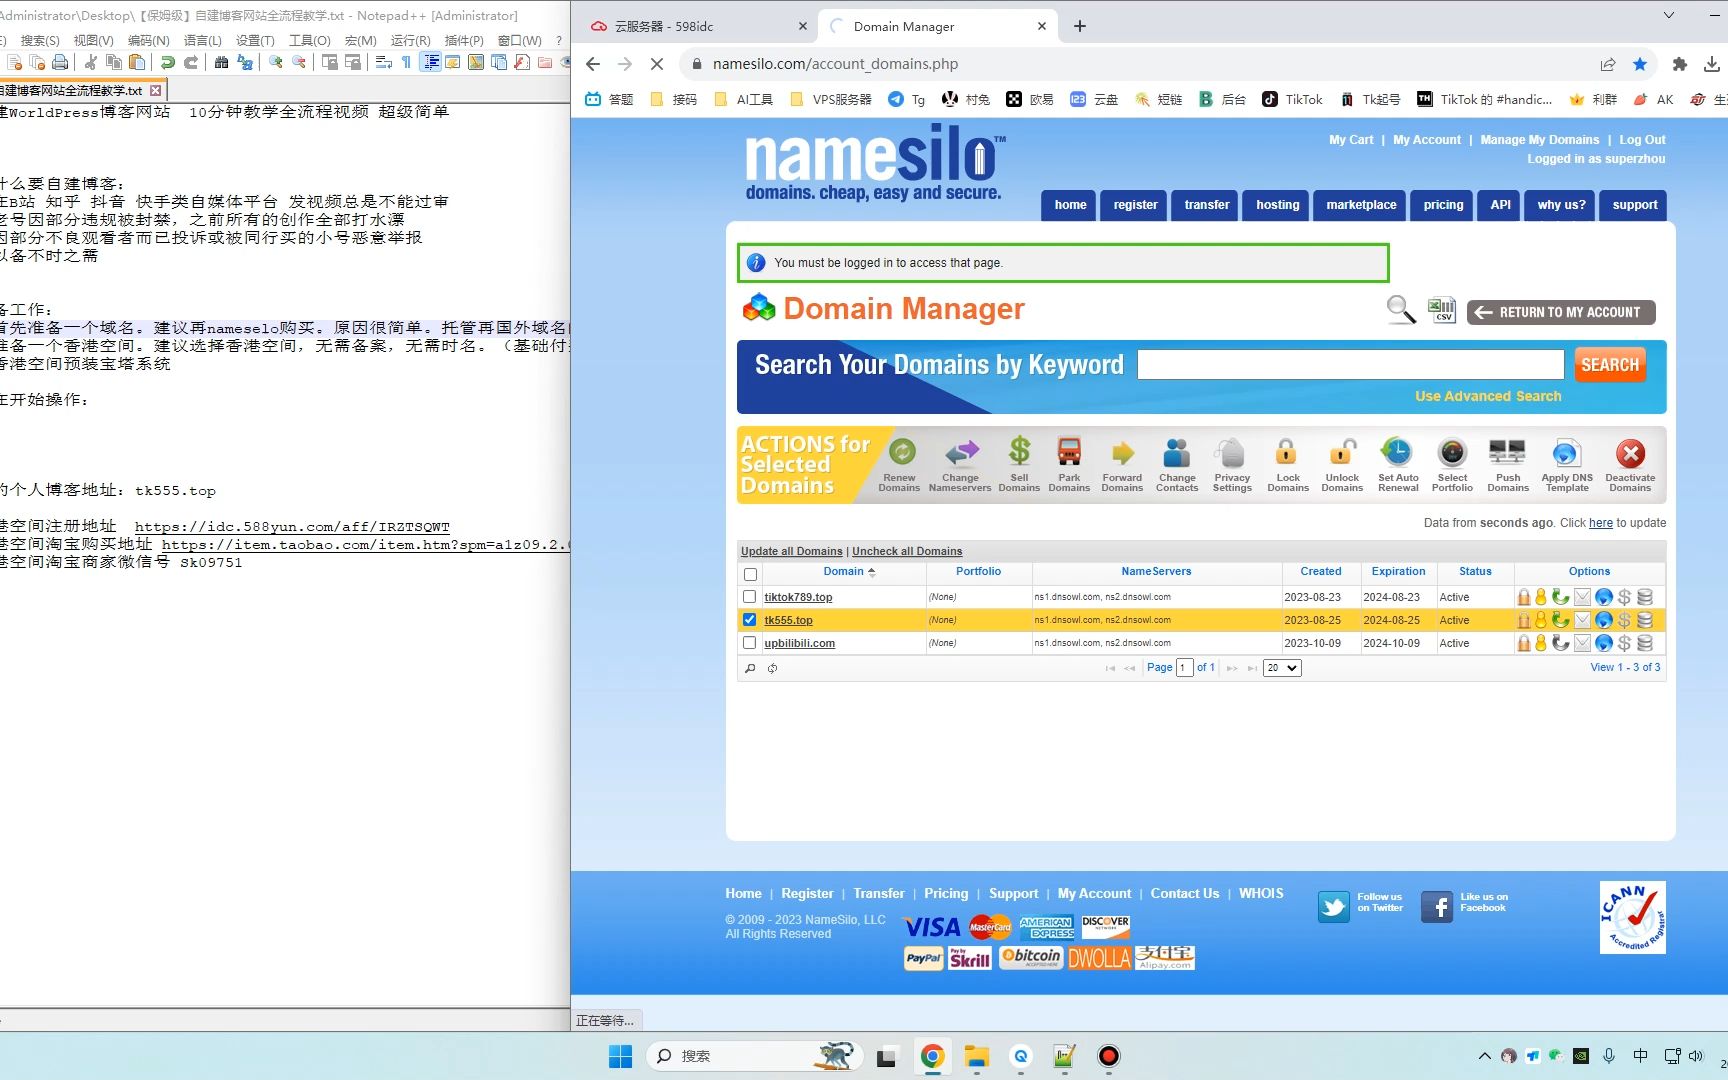1728x1080 pixels.
Task: Click the auto-renew arrow icon for upbilibili.com
Action: 1560,643
